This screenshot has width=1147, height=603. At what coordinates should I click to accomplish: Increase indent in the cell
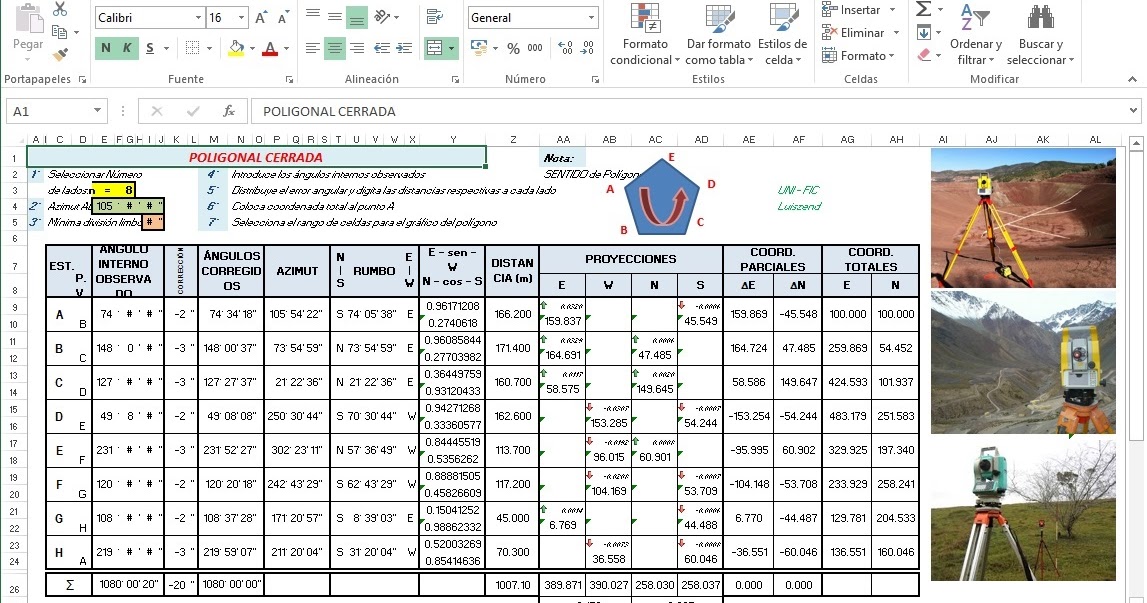[404, 48]
